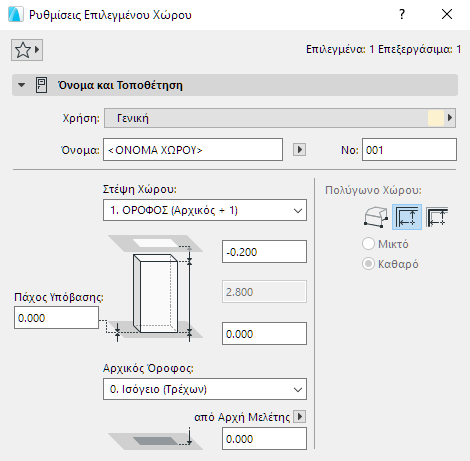
Task: Edit the No field showing 001
Action: 409,150
